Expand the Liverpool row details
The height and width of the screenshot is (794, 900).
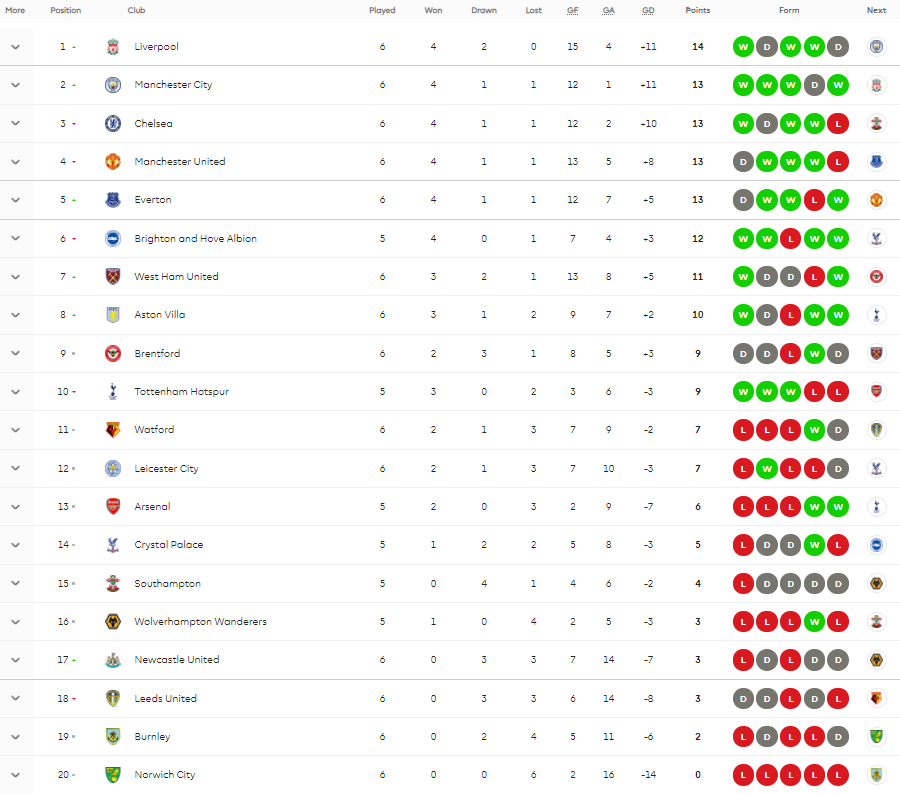point(16,47)
